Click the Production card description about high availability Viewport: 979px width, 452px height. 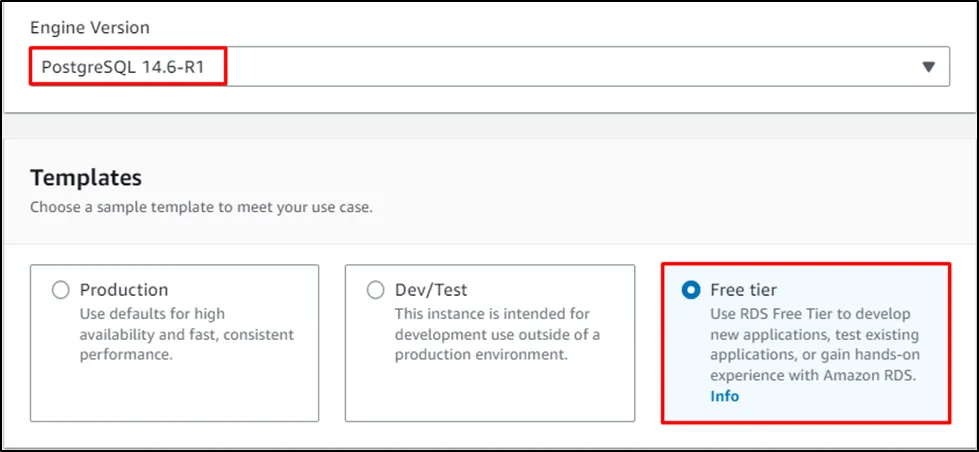[187, 334]
